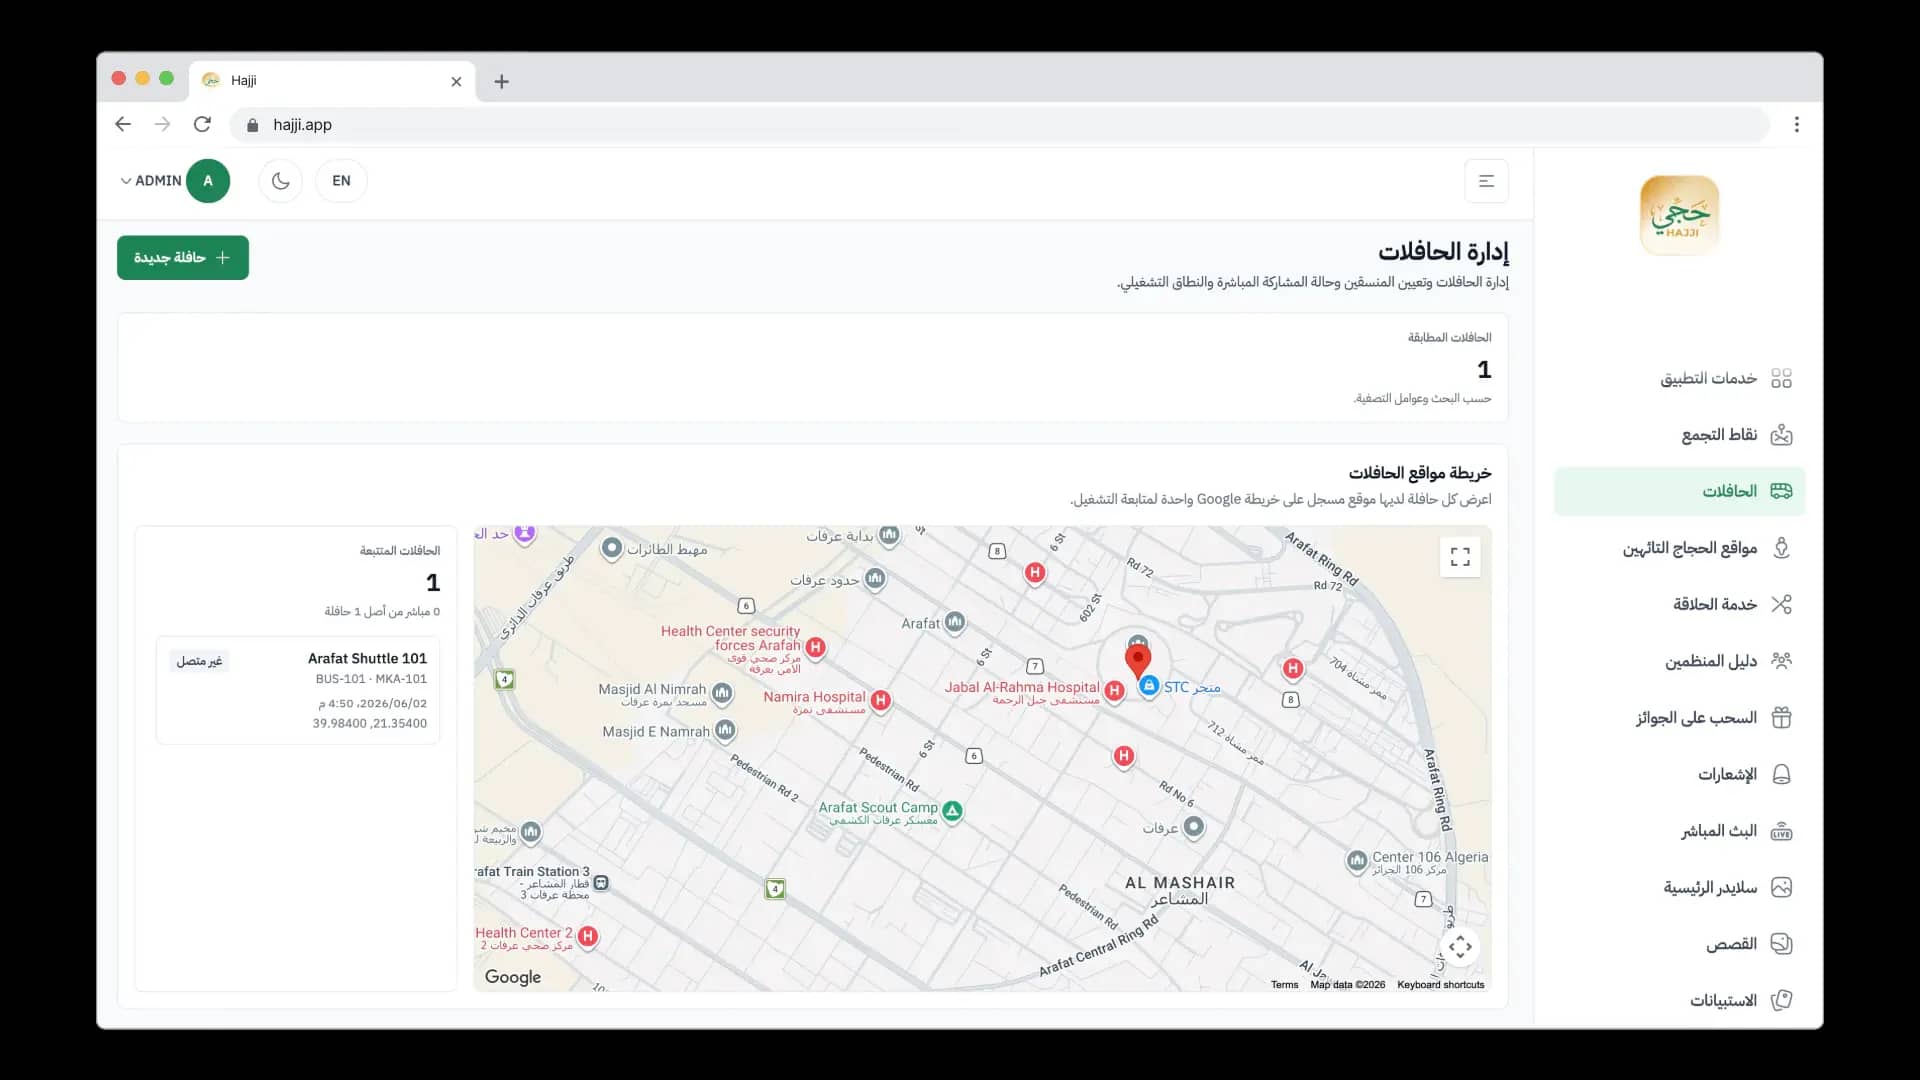Open السحب على الجوائز menu item
This screenshot has width=1920, height=1080.
pos(1679,718)
